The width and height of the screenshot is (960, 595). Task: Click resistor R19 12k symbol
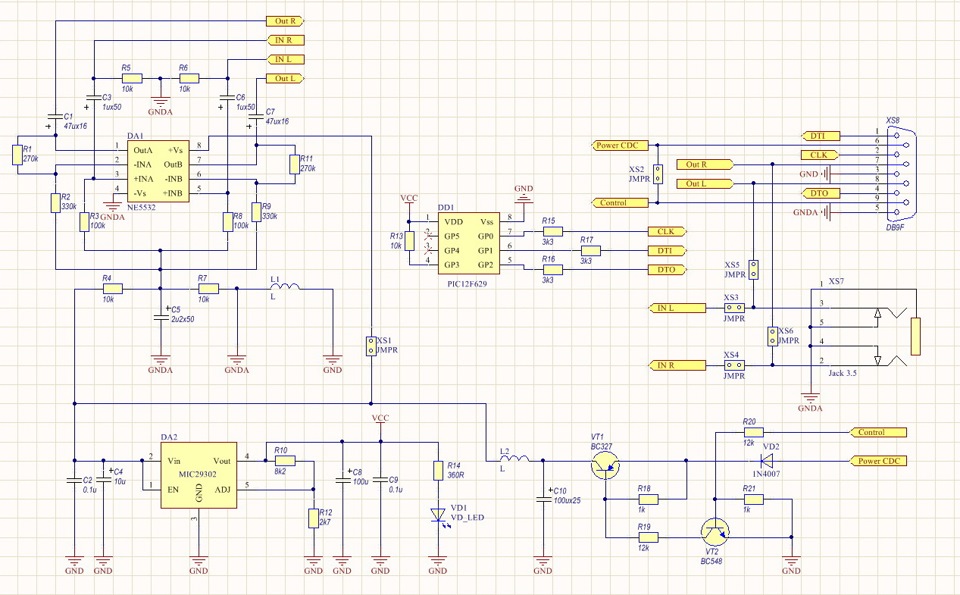point(648,537)
